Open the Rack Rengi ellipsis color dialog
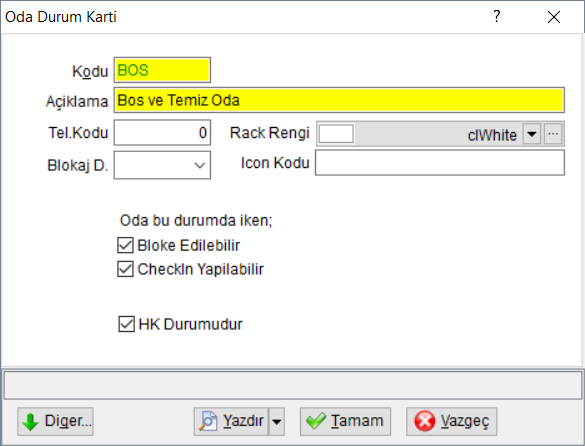 point(553,134)
